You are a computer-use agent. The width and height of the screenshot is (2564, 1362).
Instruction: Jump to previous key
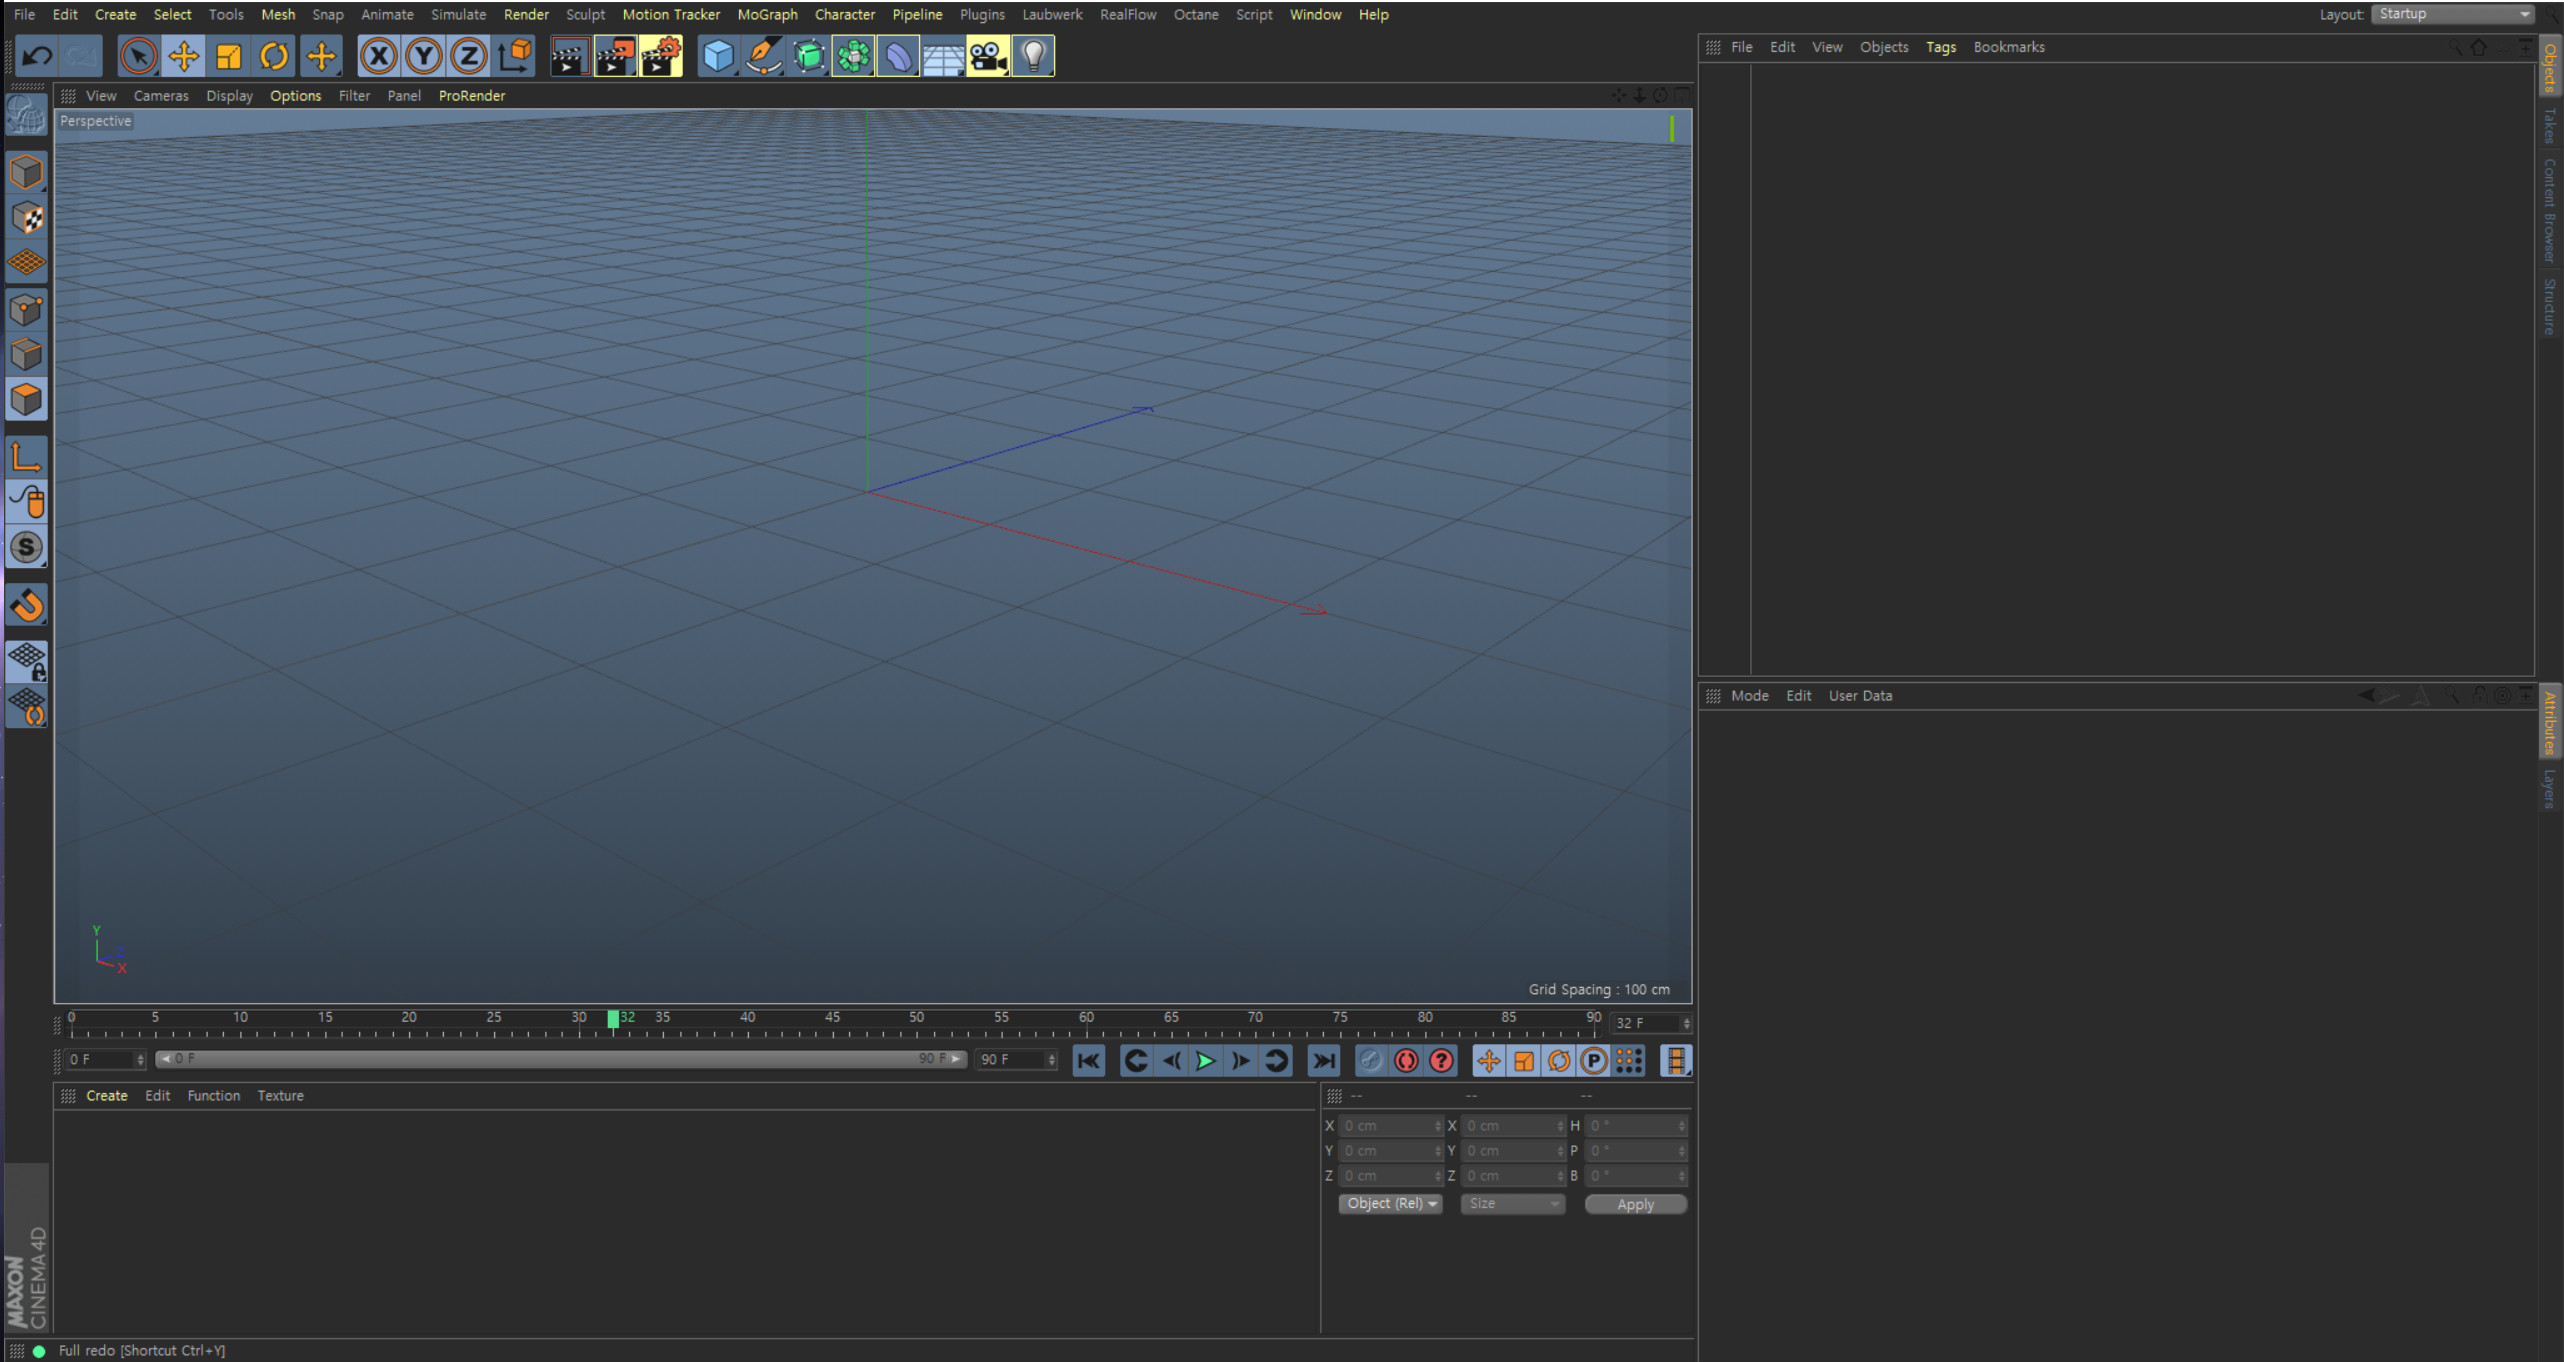point(1136,1061)
